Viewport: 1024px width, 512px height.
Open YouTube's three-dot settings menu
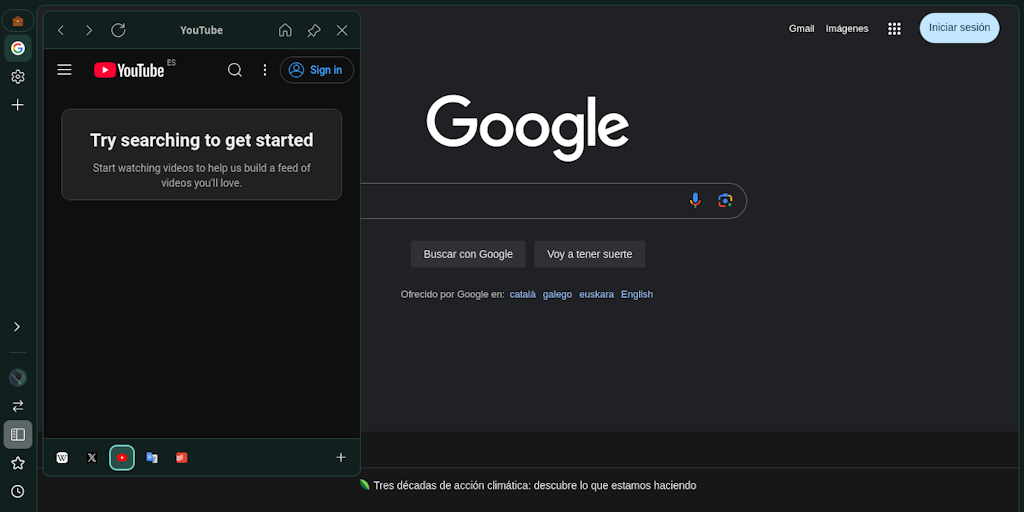(265, 70)
